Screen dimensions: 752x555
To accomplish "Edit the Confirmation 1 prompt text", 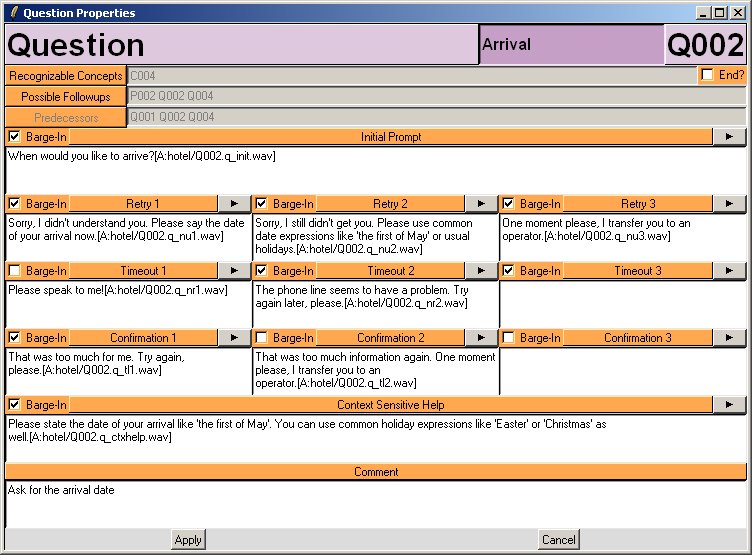I will click(128, 371).
